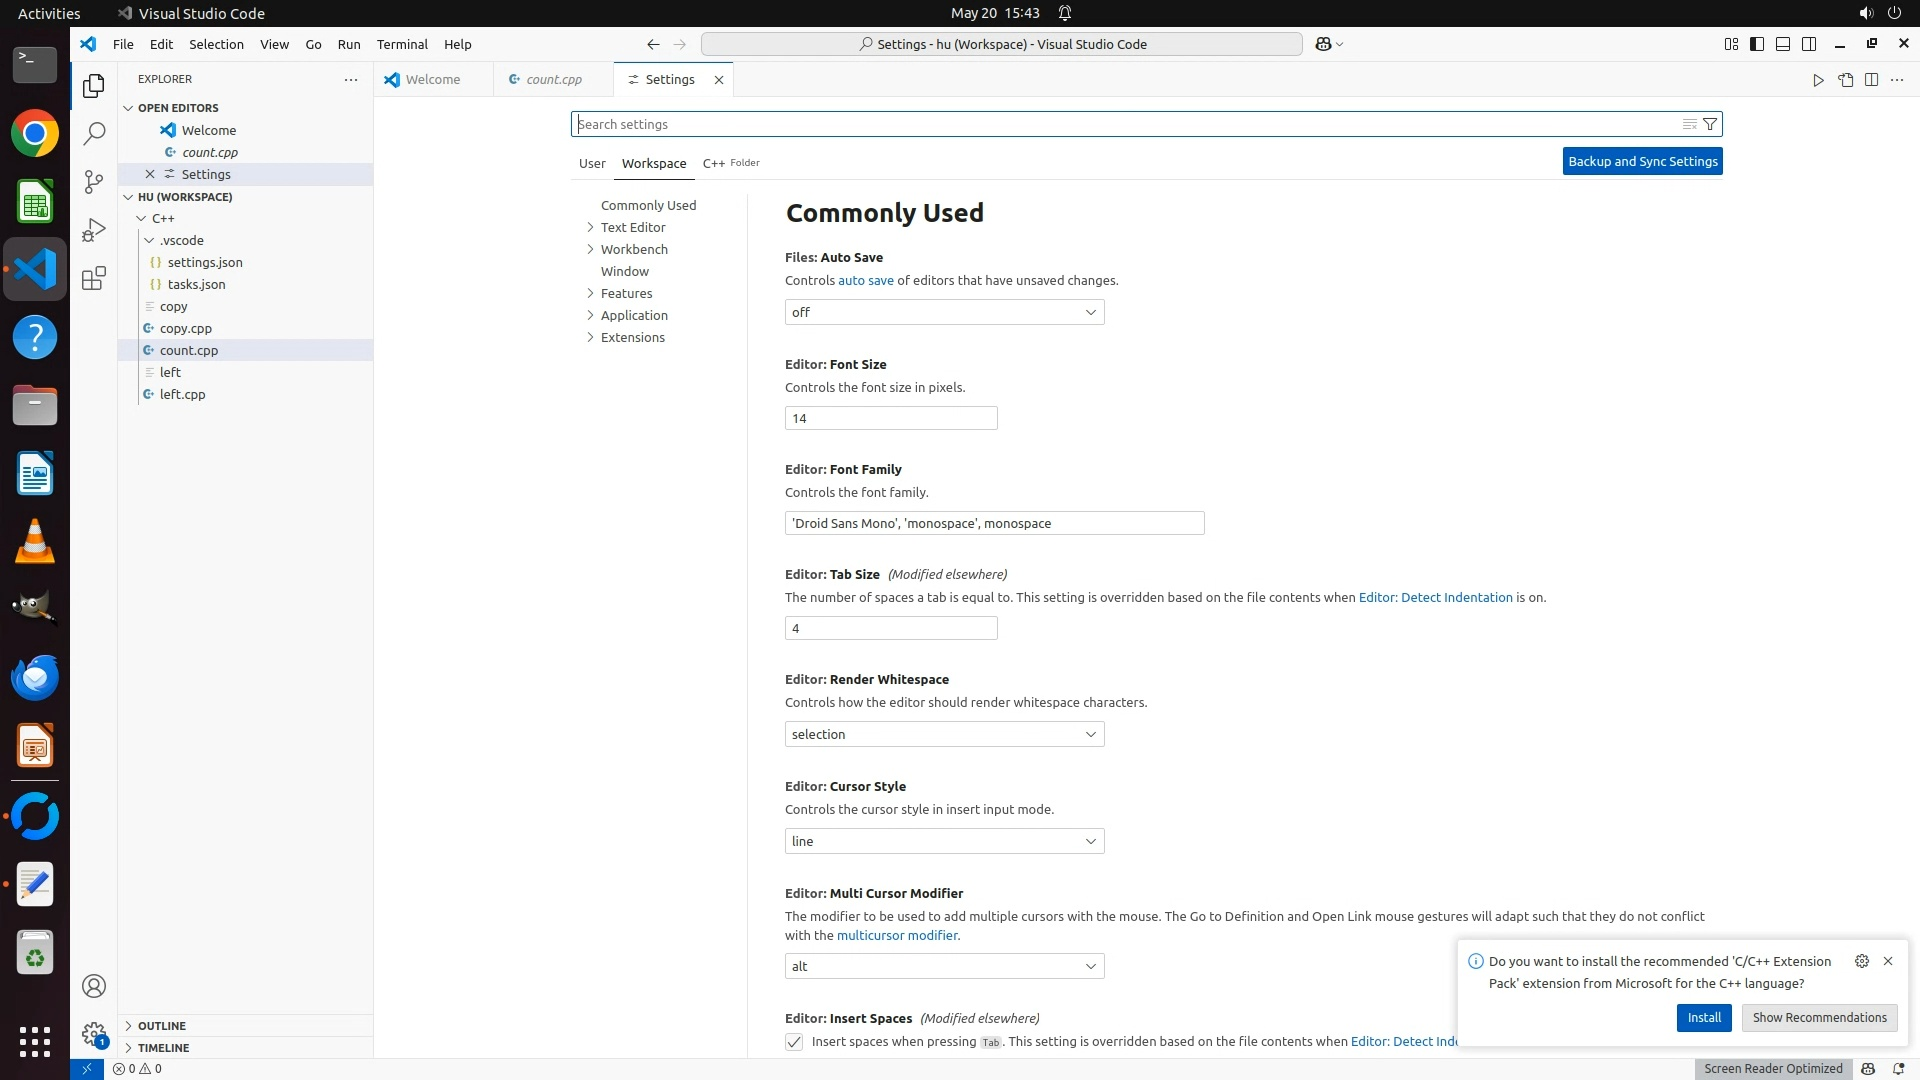Toggle the bottom panel layout icon
This screenshot has height=1080, width=1920.
point(1783,44)
